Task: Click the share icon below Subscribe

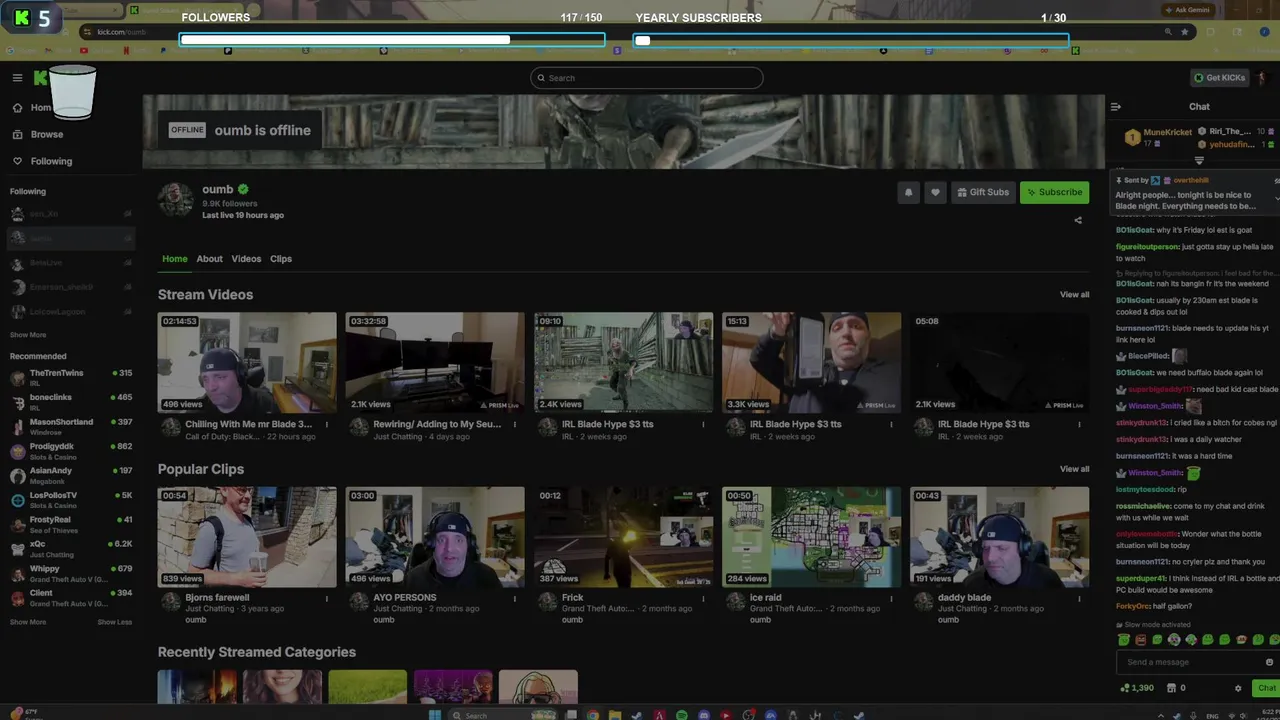Action: click(1078, 220)
